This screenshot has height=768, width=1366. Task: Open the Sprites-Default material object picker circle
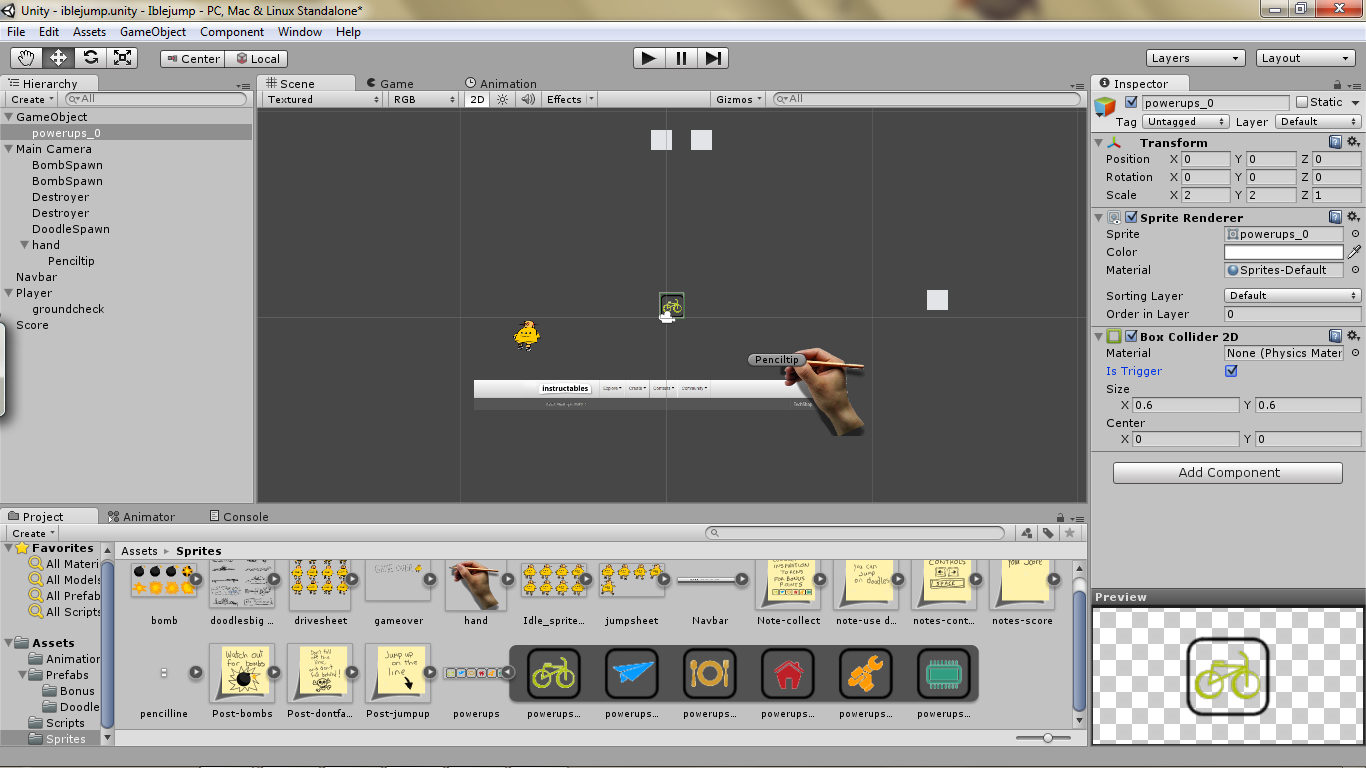tap(1355, 270)
